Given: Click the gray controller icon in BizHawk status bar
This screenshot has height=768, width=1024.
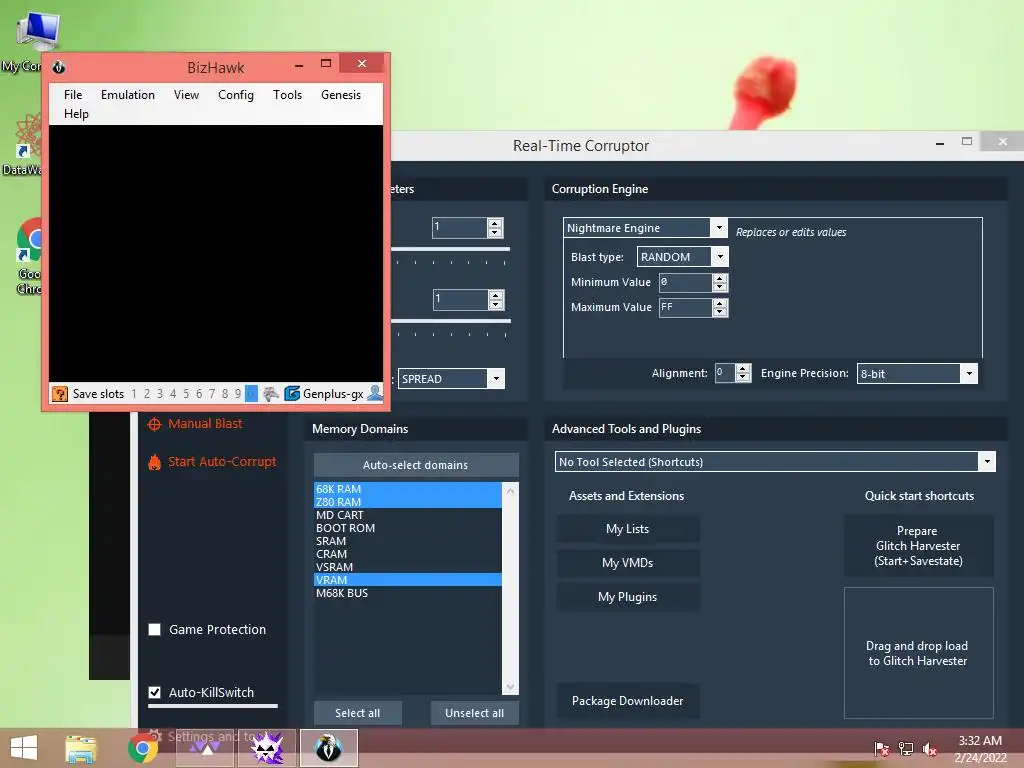Looking at the screenshot, I should tap(270, 394).
